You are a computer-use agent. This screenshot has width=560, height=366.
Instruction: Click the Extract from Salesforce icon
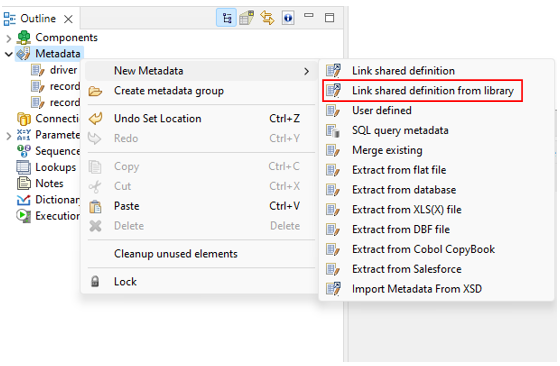pos(333,269)
